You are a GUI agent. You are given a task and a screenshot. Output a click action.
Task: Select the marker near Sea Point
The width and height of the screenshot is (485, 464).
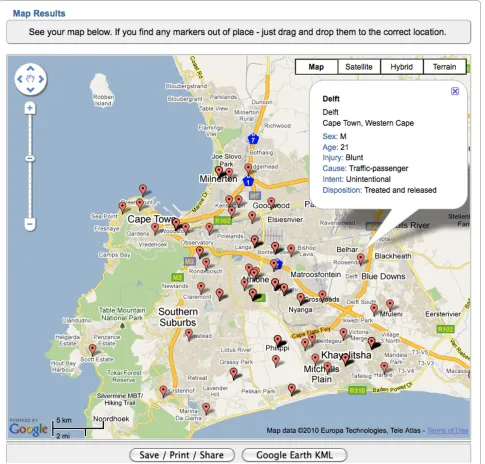click(123, 206)
